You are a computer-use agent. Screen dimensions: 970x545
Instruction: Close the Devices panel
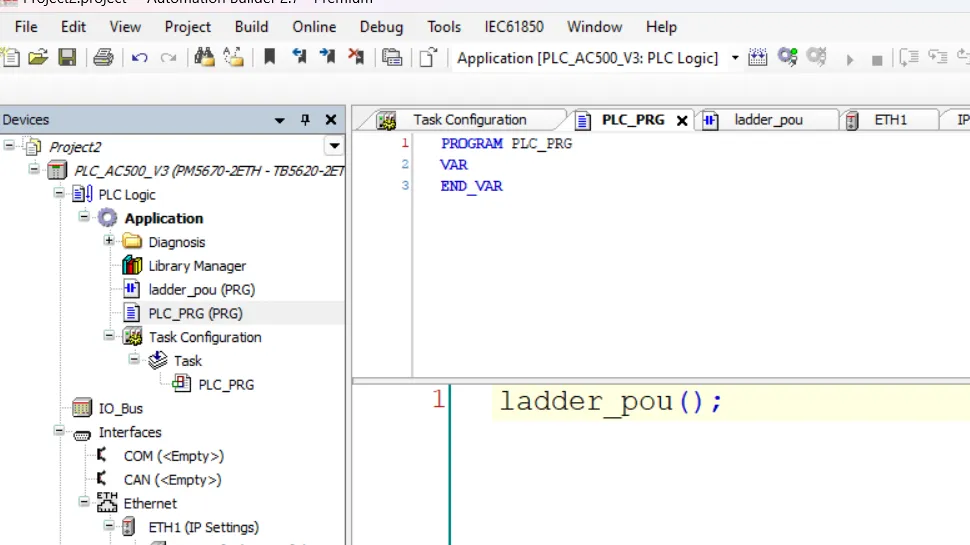[x=331, y=119]
